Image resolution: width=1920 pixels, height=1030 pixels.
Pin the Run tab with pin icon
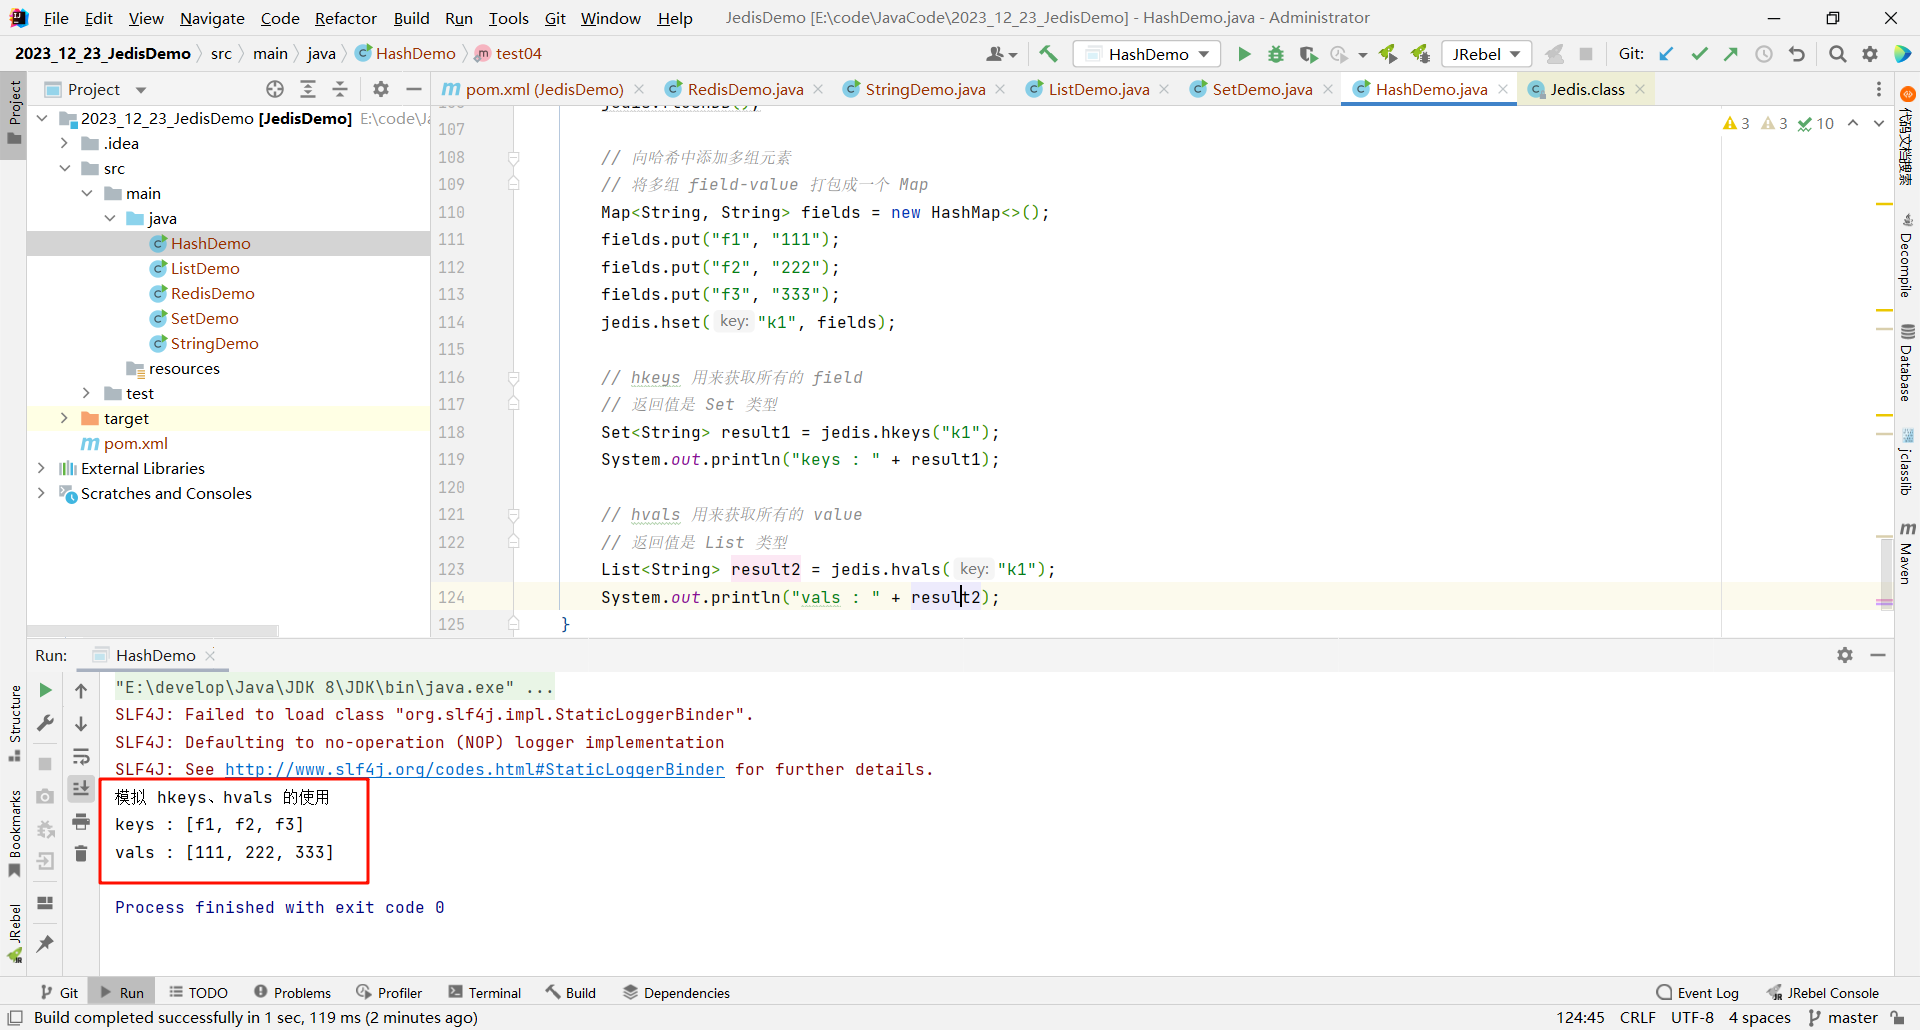point(45,943)
